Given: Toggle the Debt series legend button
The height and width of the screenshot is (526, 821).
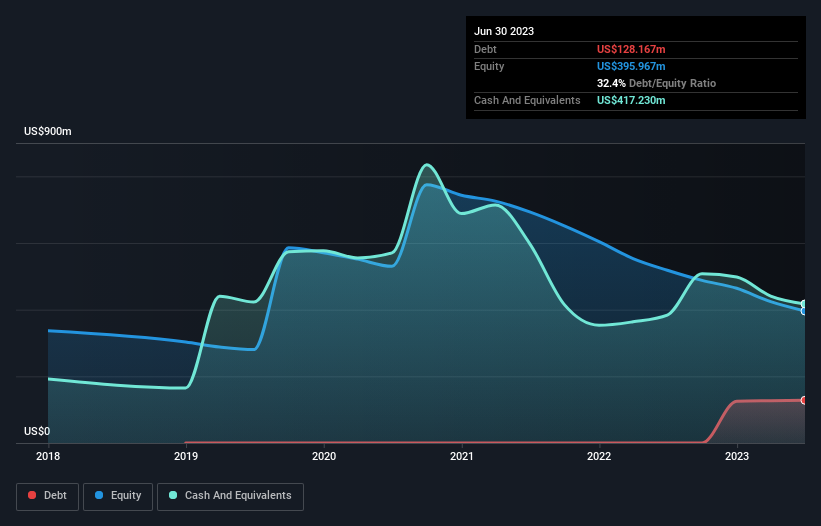Looking at the screenshot, I should [x=48, y=496].
